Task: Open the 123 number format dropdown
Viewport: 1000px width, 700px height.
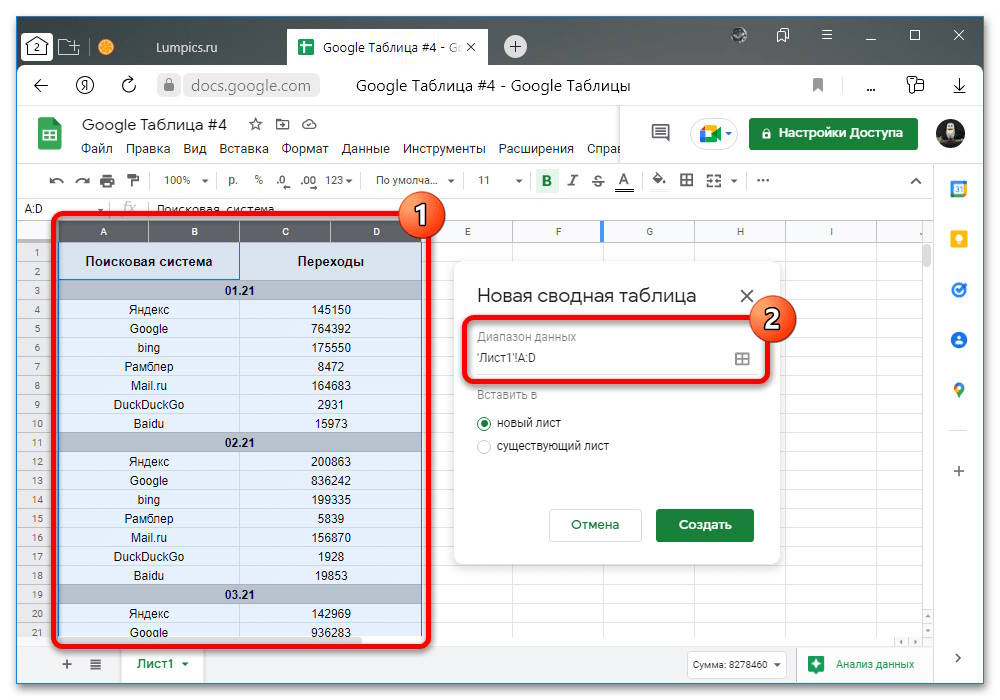Action: pos(339,180)
